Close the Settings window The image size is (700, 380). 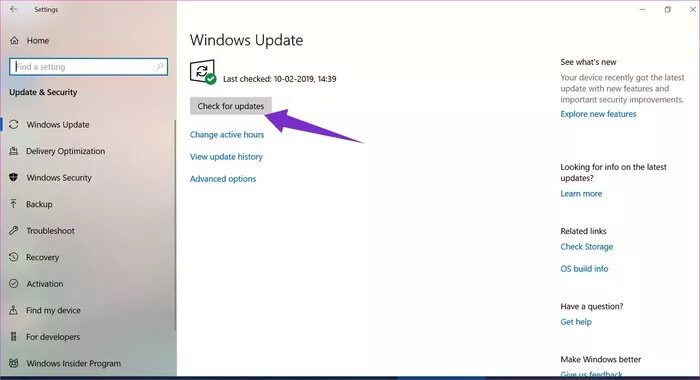tap(692, 9)
